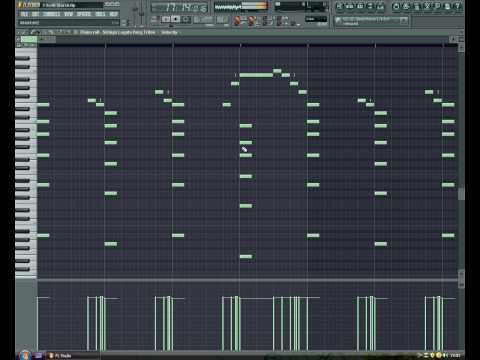Image resolution: width=480 pixels, height=360 pixels.
Task: Open the HELP menu
Action: [x=113, y=14]
